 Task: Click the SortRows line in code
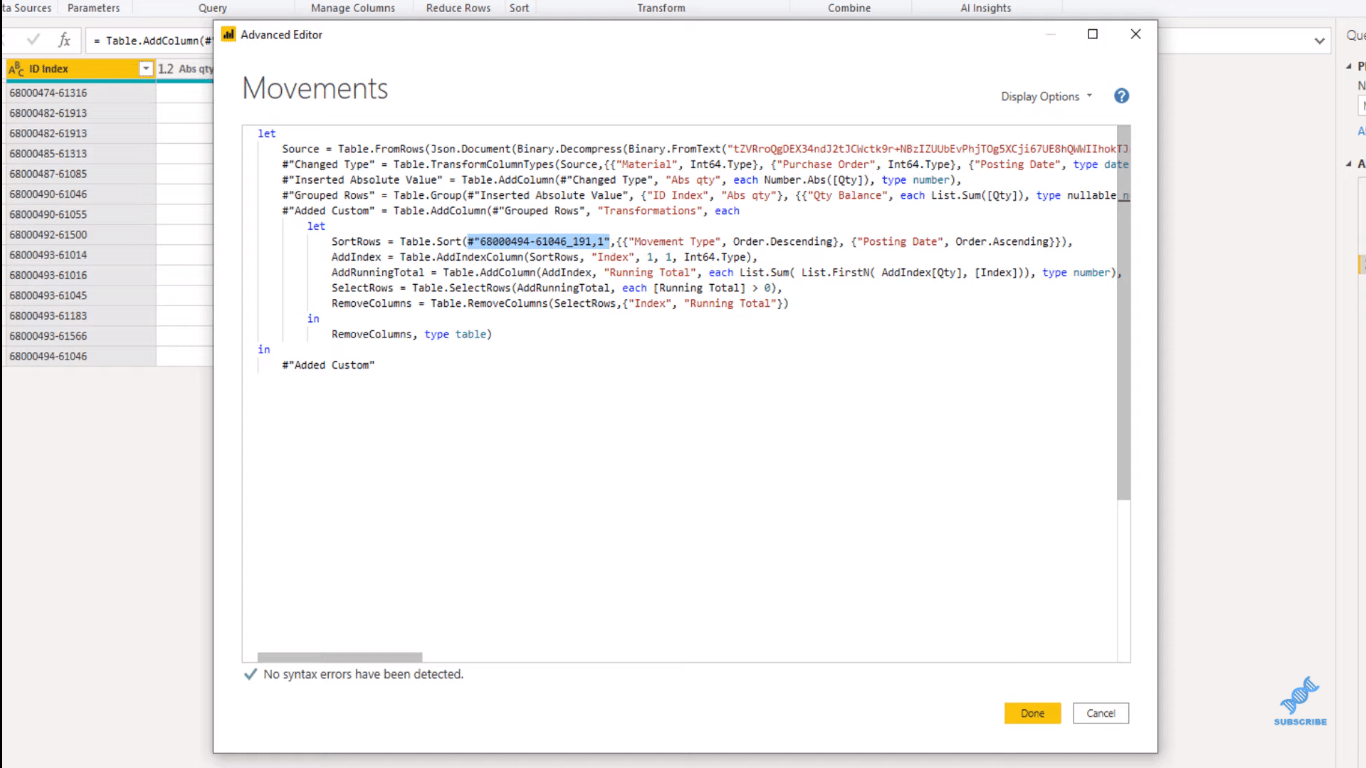tap(701, 242)
